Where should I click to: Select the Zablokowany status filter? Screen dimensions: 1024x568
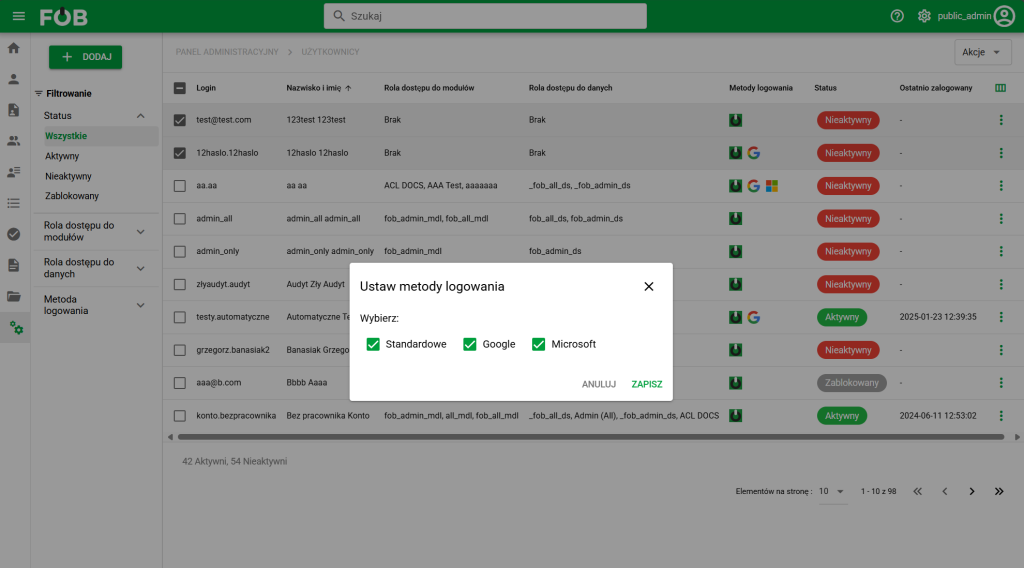72,196
